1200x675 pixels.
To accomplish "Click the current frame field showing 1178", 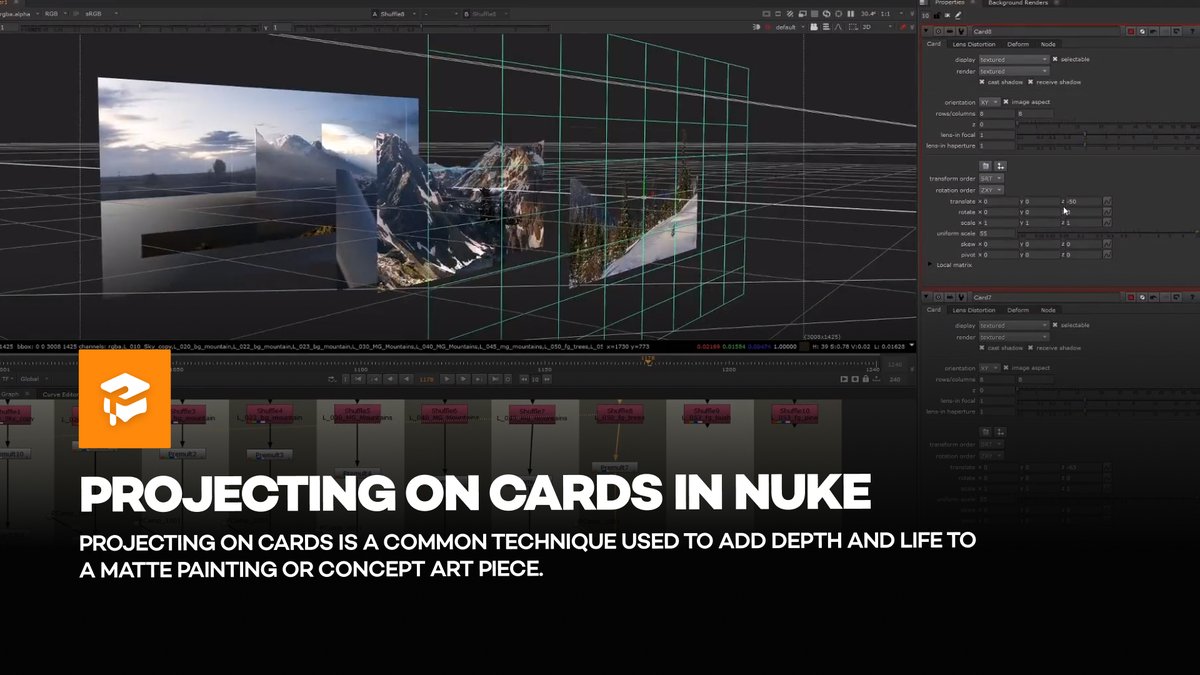I will click(x=426, y=378).
